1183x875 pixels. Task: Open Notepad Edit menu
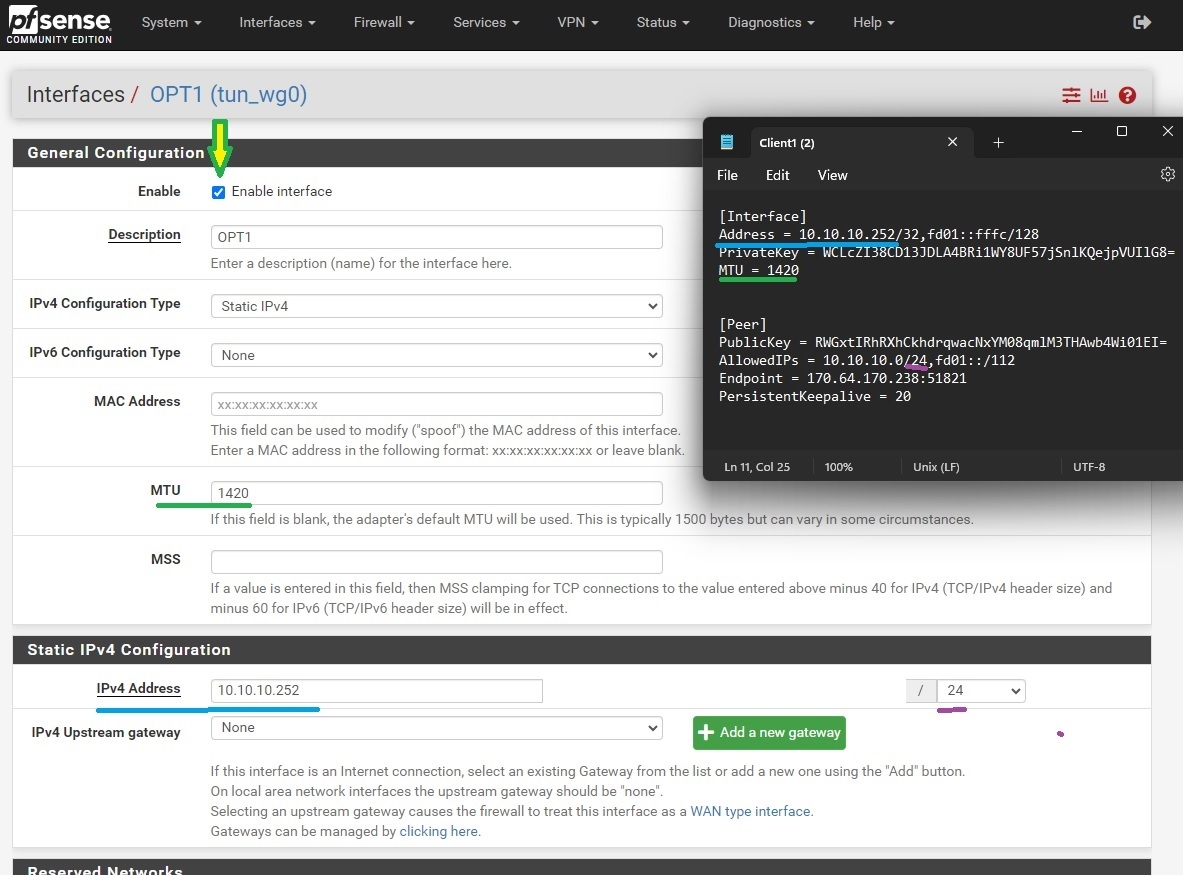[x=777, y=175]
